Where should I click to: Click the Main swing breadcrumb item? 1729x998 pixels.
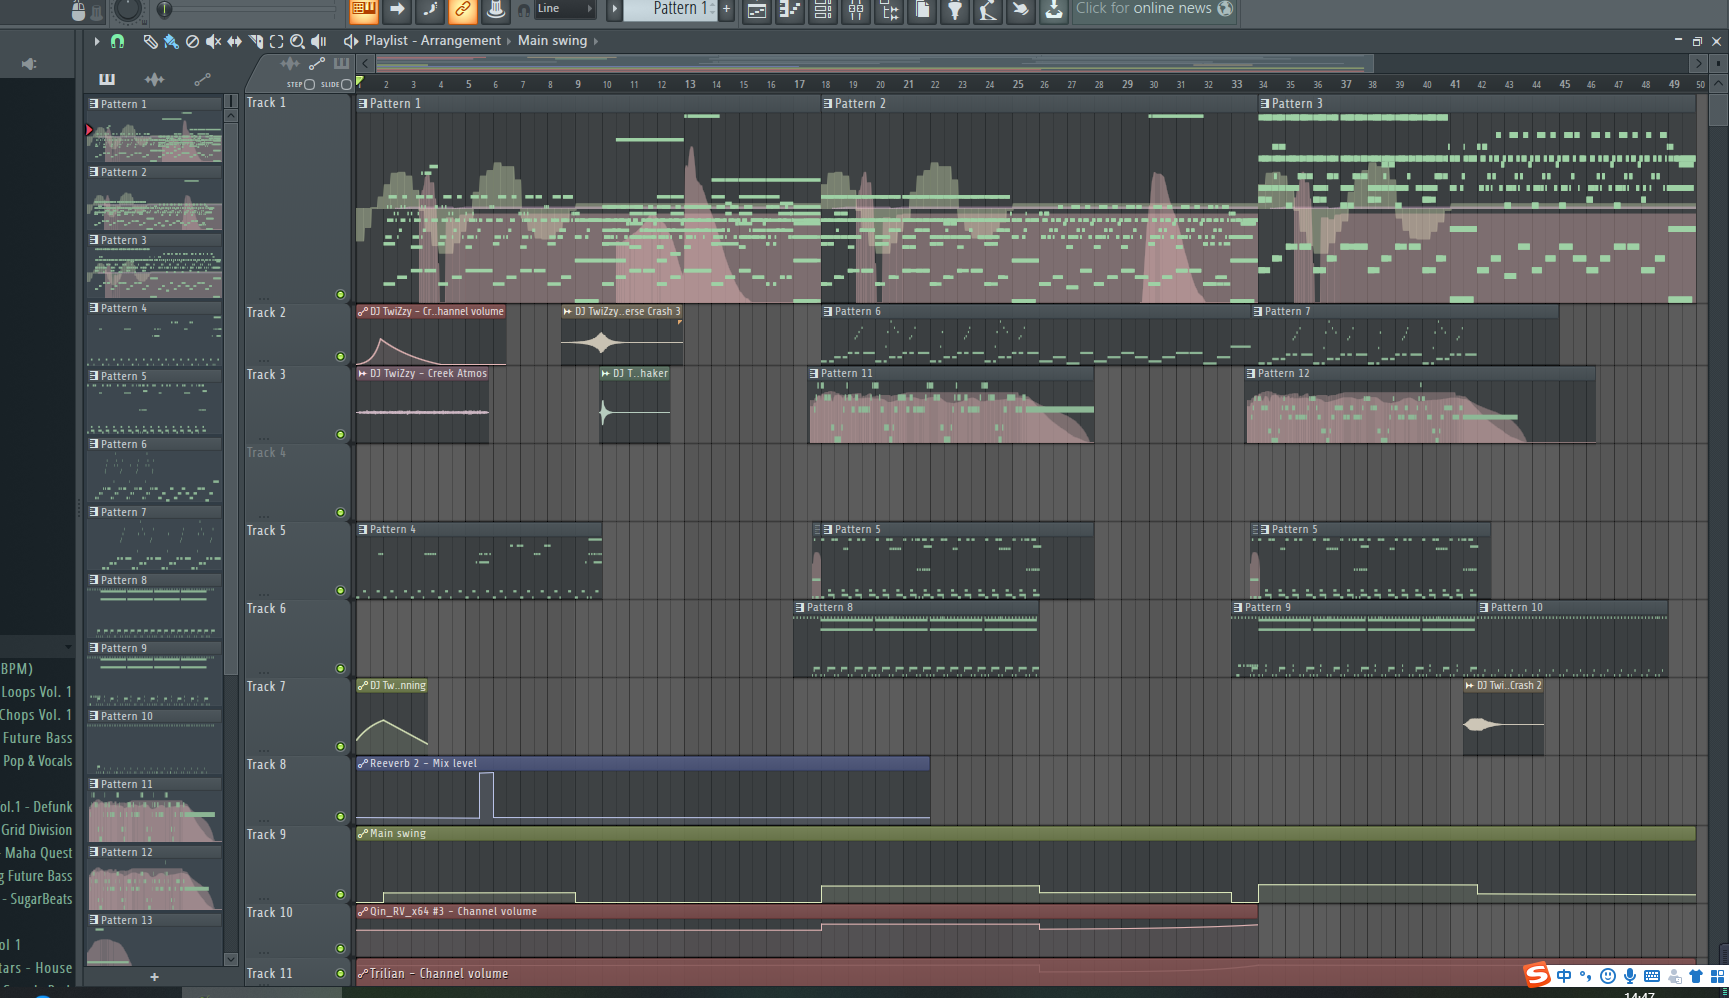tap(552, 41)
